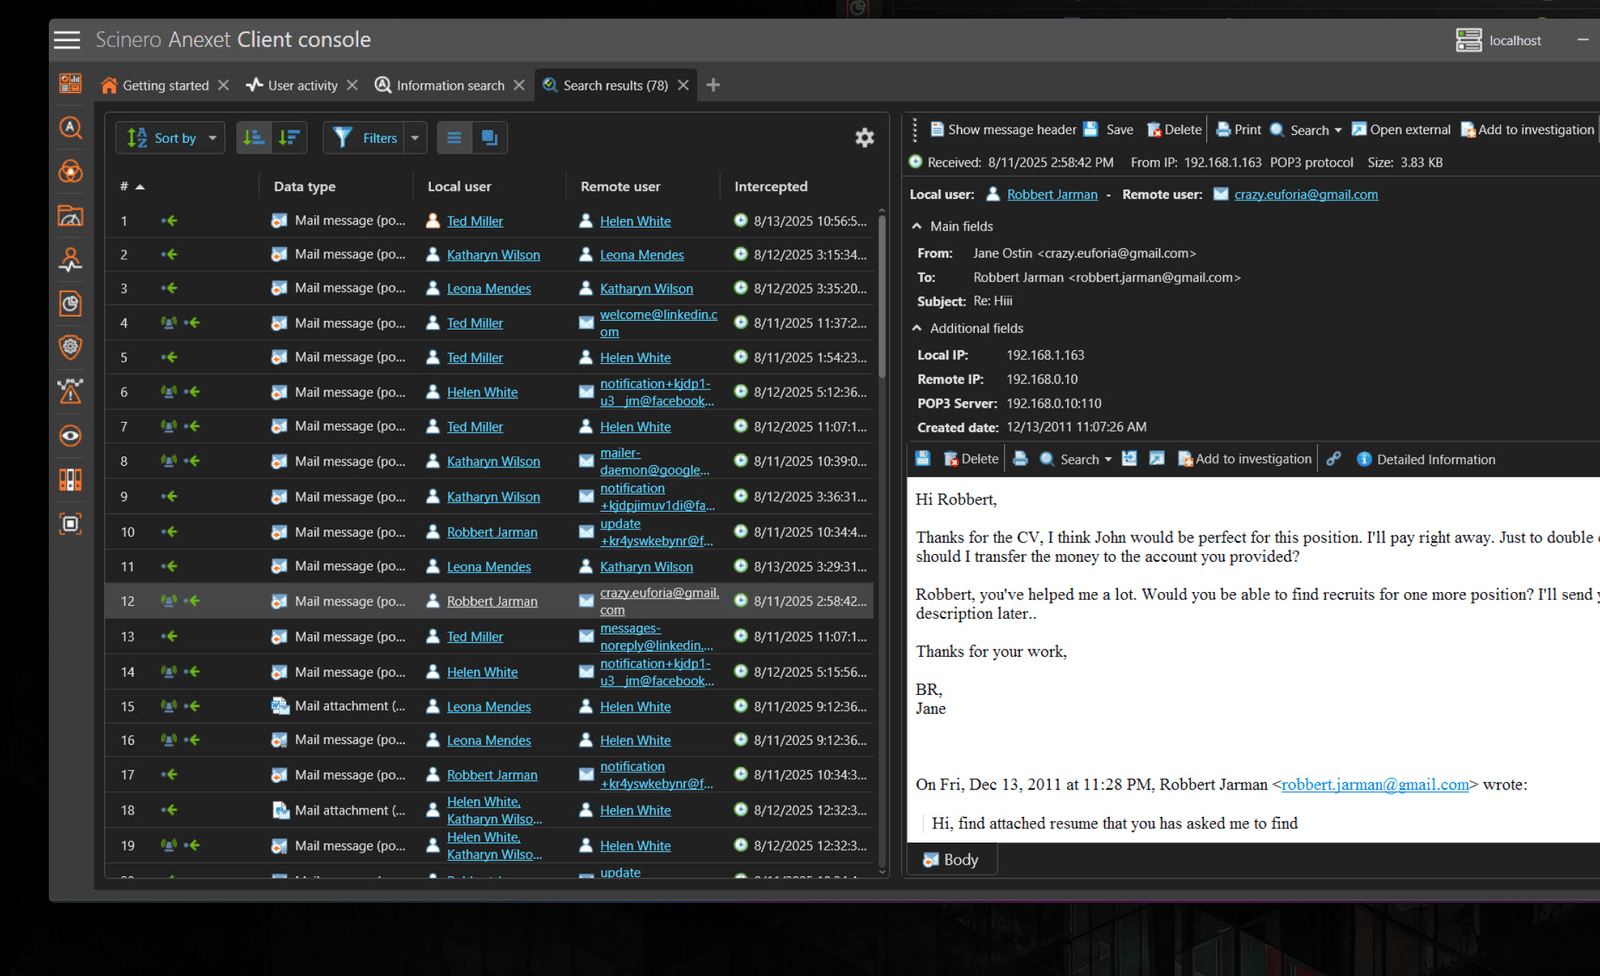1600x976 pixels.
Task: Open the hamburger main menu
Action: click(67, 40)
